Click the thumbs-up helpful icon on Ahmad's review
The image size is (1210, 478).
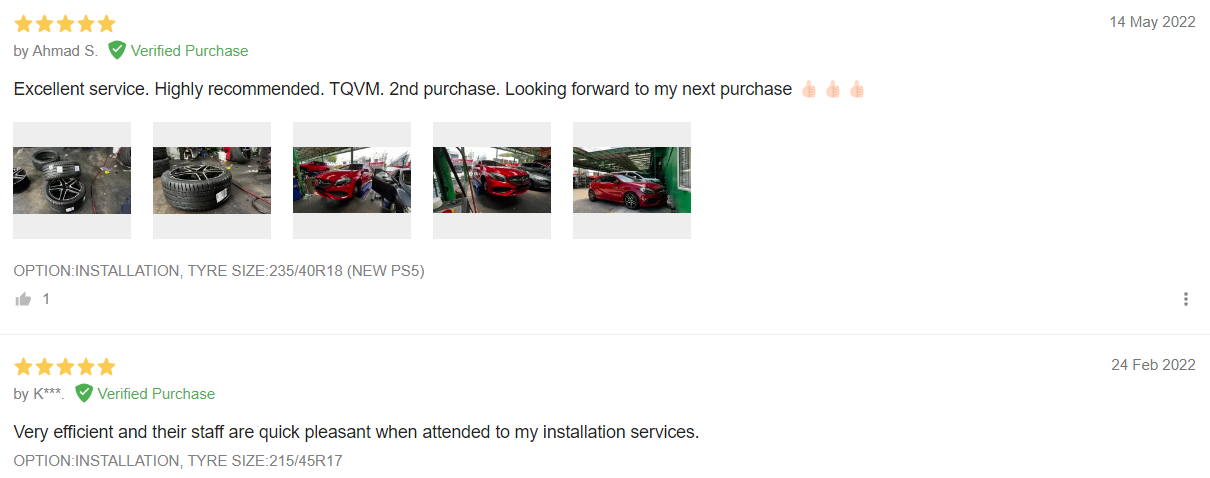[22, 299]
